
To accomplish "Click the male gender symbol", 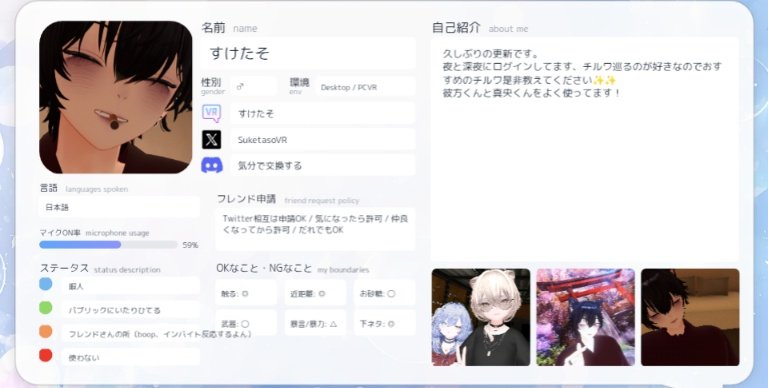I will coord(240,87).
